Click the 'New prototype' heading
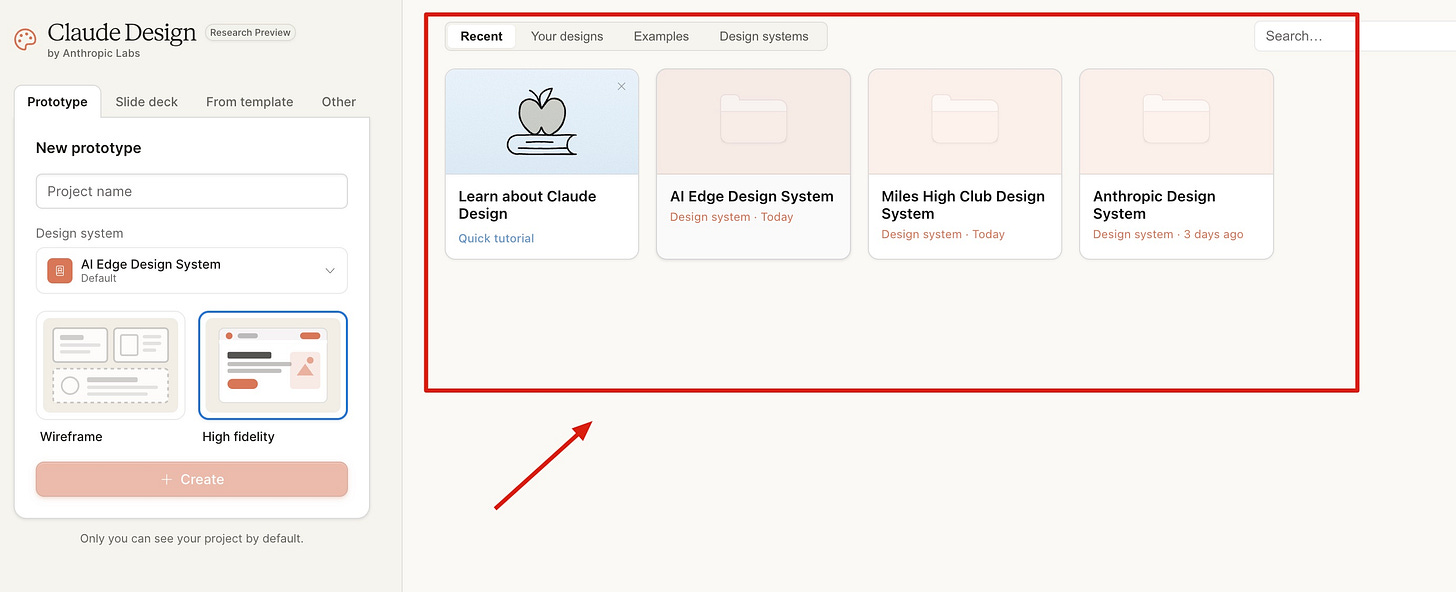 click(x=88, y=148)
